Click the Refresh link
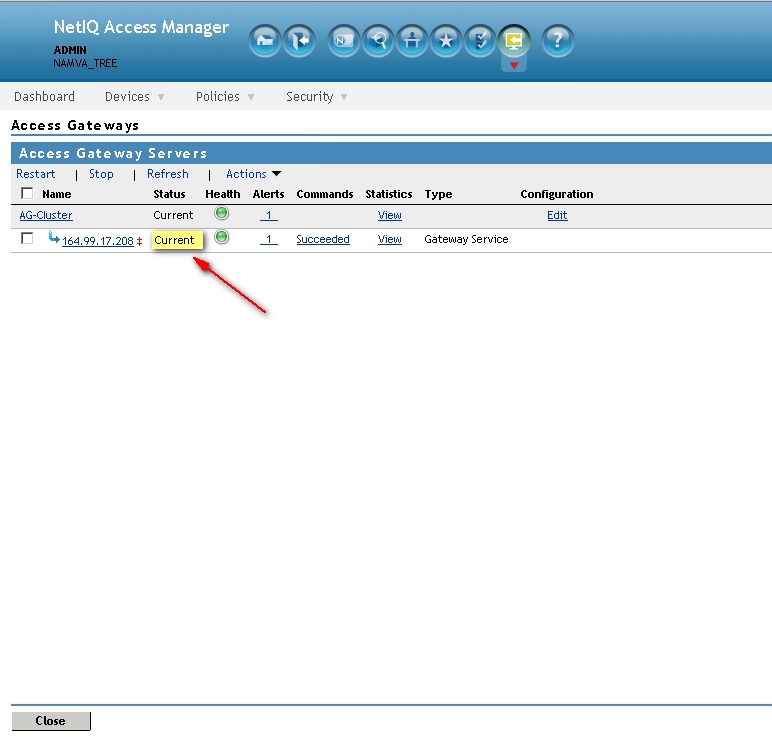This screenshot has height=753, width=772. click(x=167, y=174)
